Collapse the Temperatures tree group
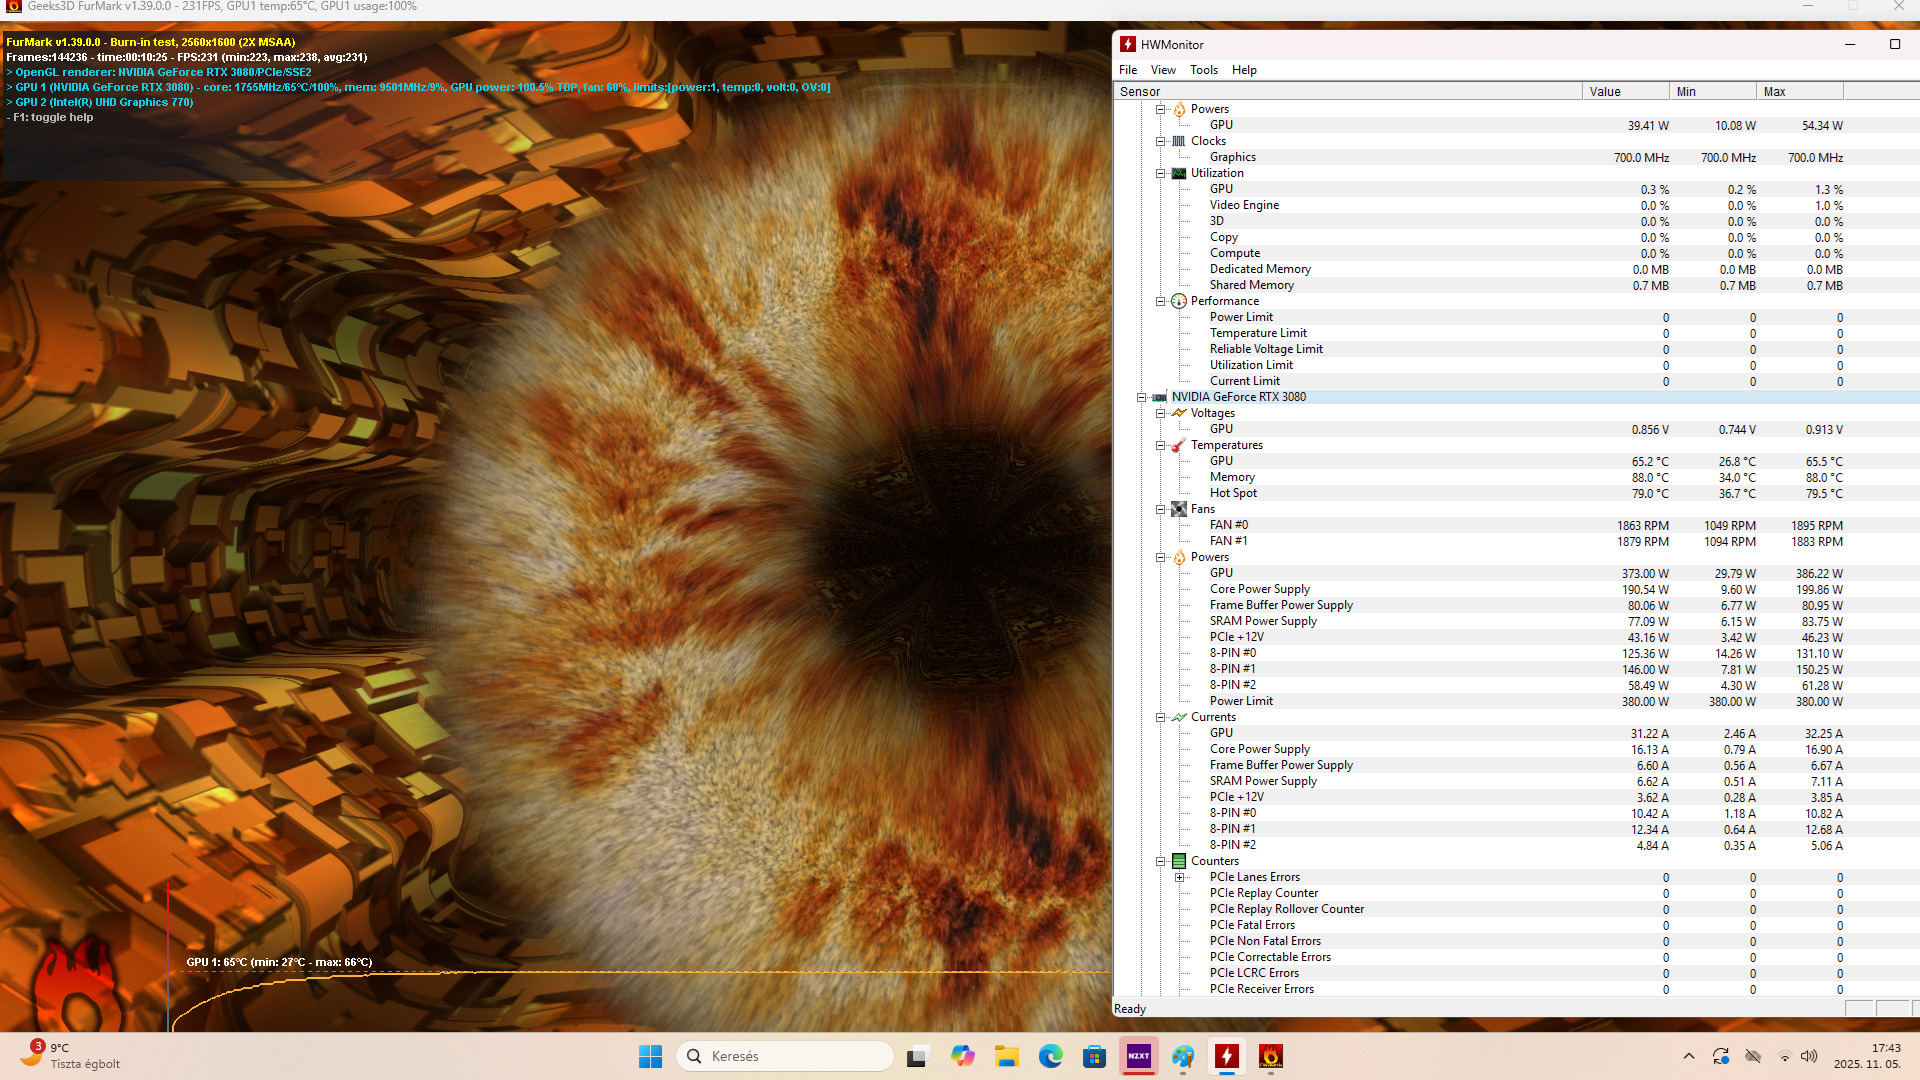 (1160, 445)
